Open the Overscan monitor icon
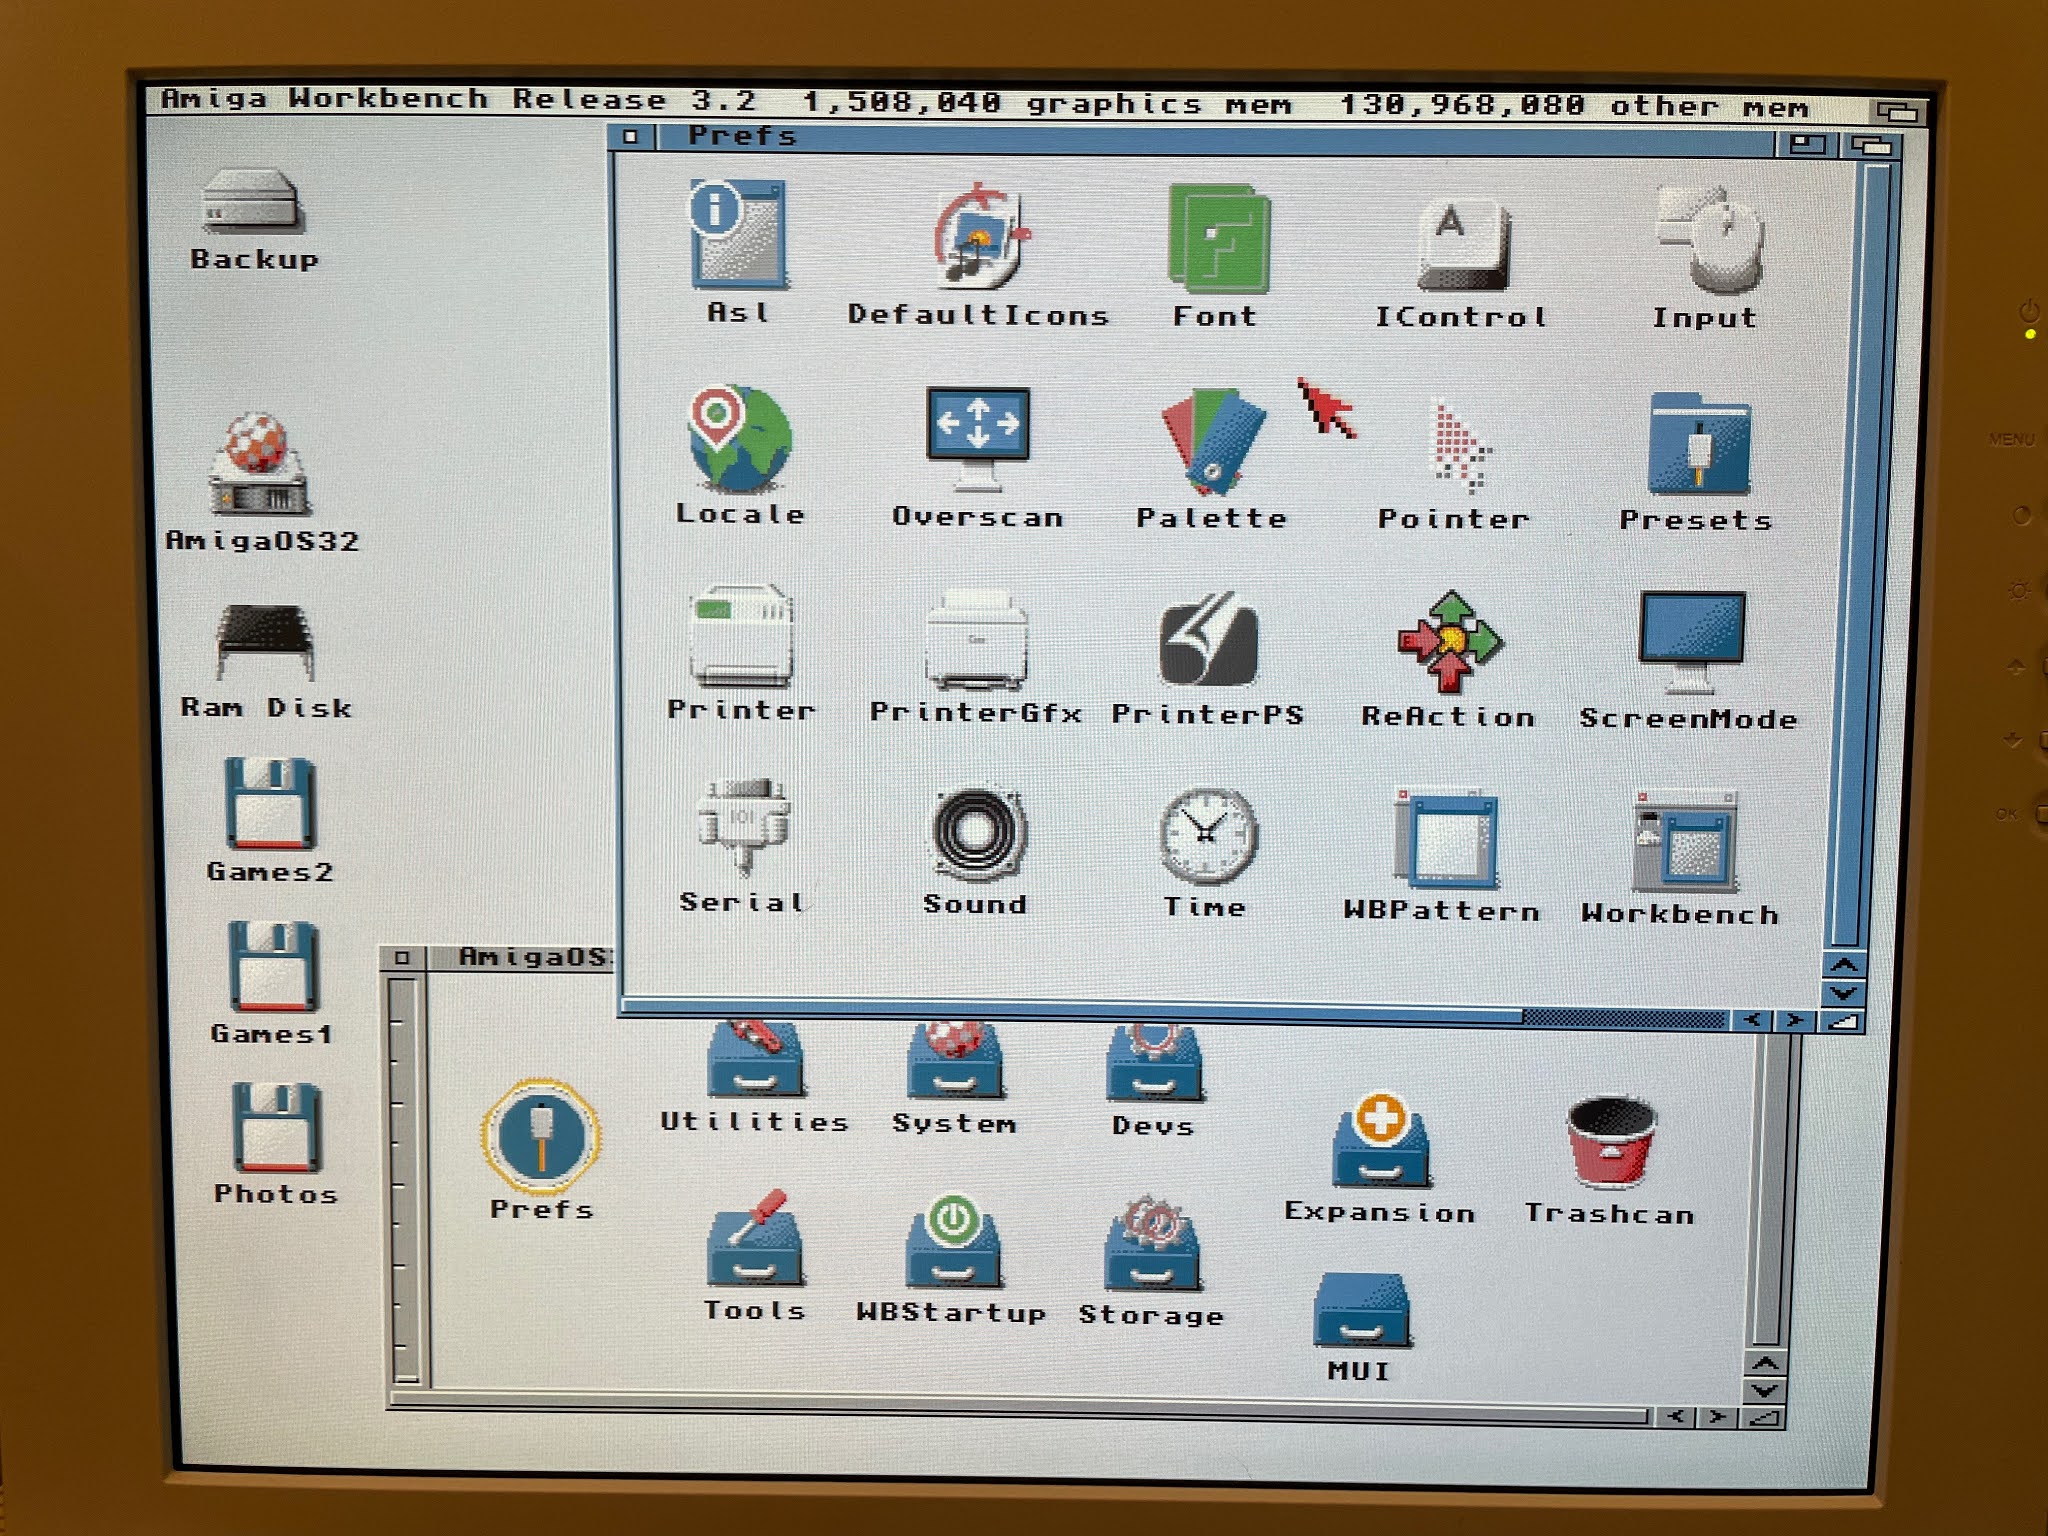2048x1536 pixels. point(978,440)
